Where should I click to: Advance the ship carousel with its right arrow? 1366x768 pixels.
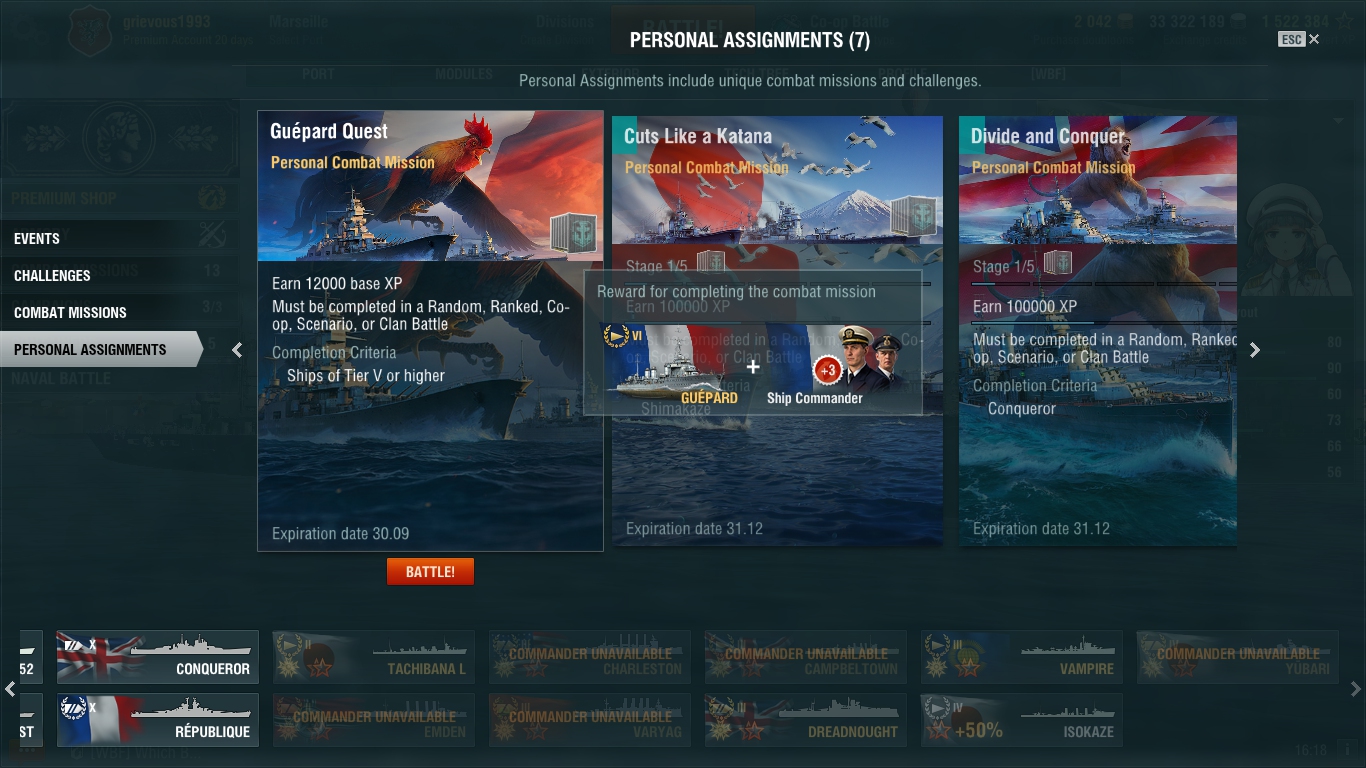pyautogui.click(x=1356, y=689)
